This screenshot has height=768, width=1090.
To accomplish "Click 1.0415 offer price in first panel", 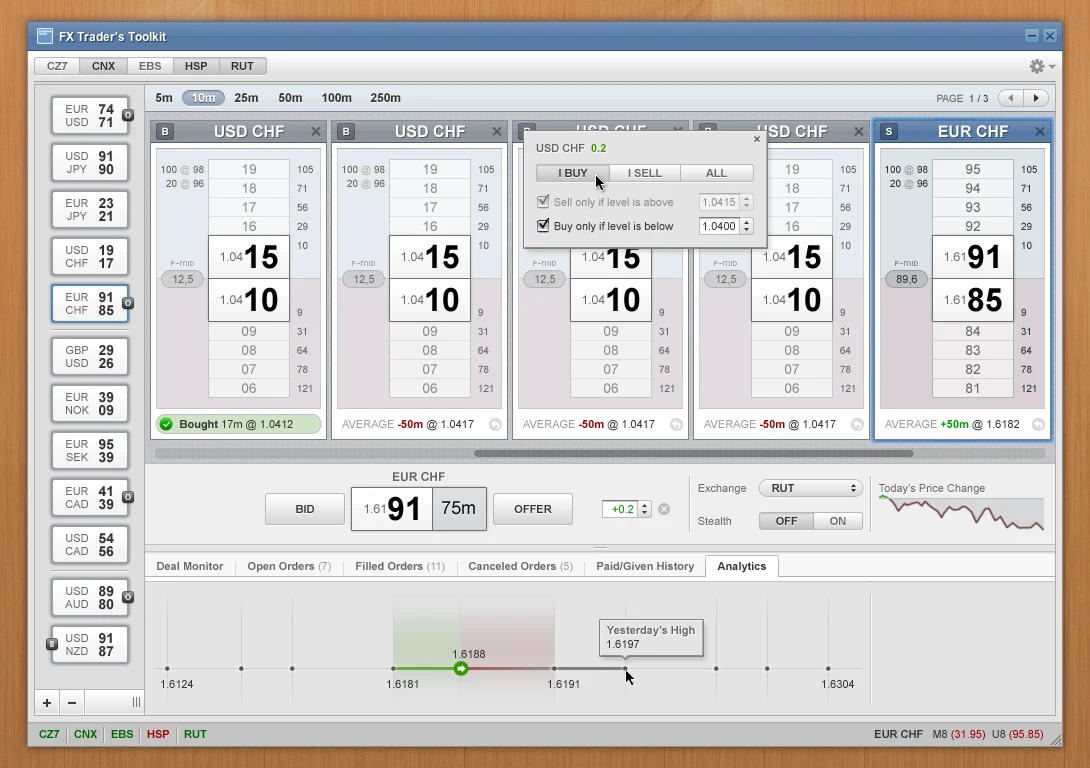I will (249, 257).
